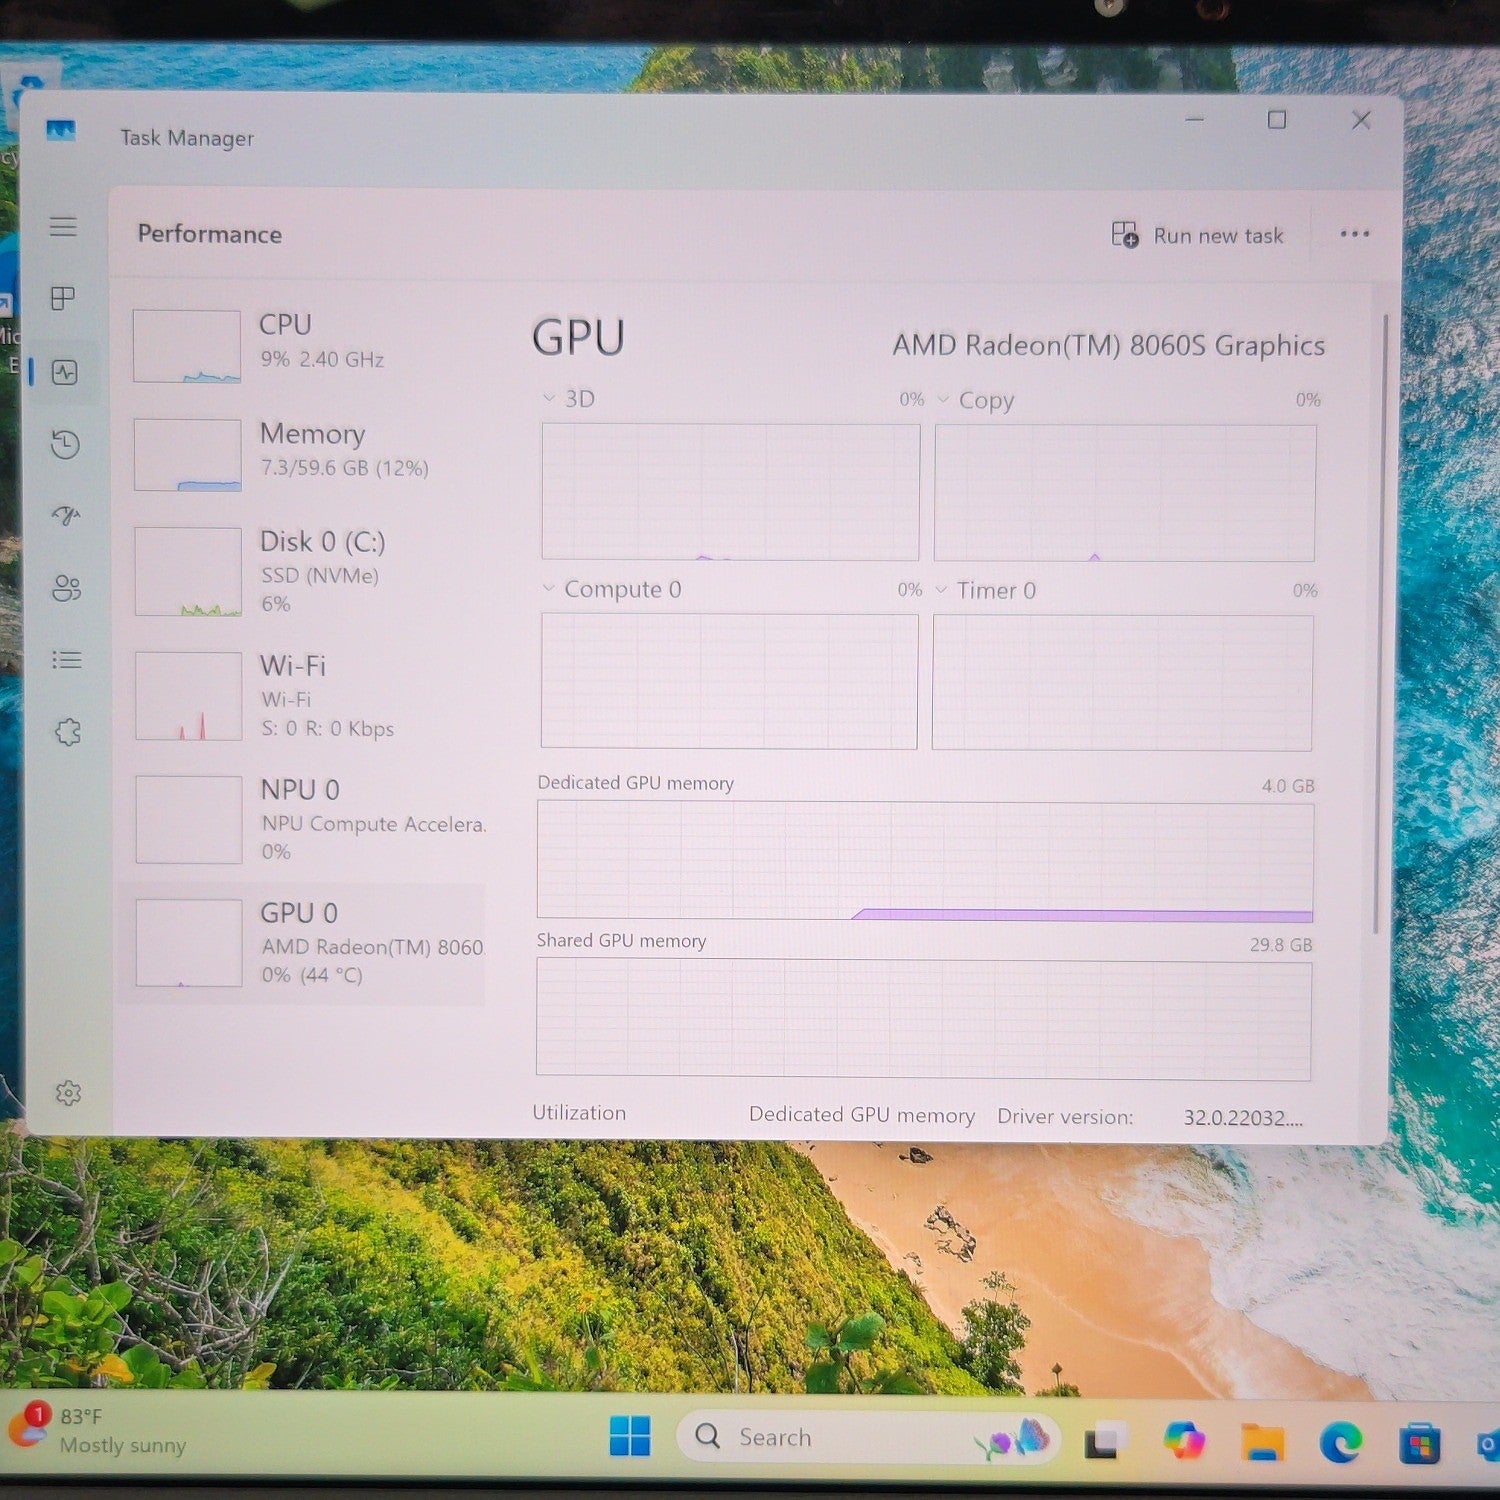
Task: Click the Dedicated GPU memory label below the graphs
Action: pyautogui.click(x=862, y=1115)
